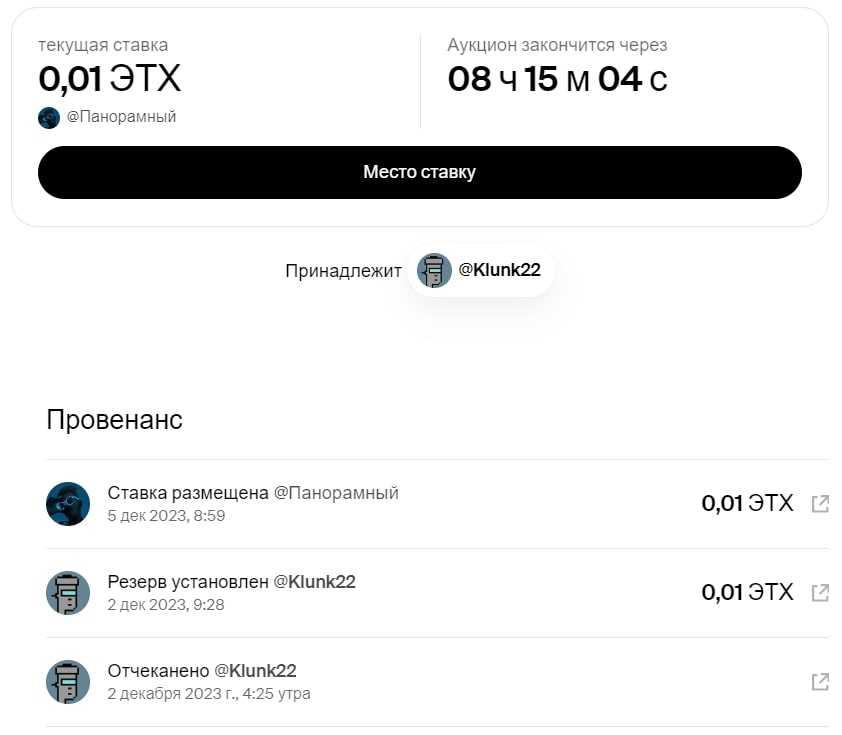Image resolution: width=842 pixels, height=735 pixels.
Task: Open @Klunk22 link in reserve set row
Action: (x=314, y=582)
